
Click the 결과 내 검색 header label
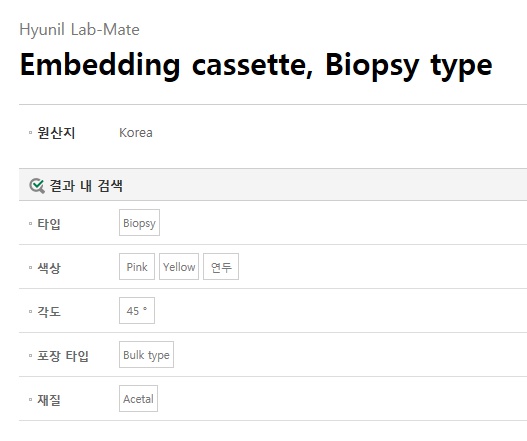point(86,186)
